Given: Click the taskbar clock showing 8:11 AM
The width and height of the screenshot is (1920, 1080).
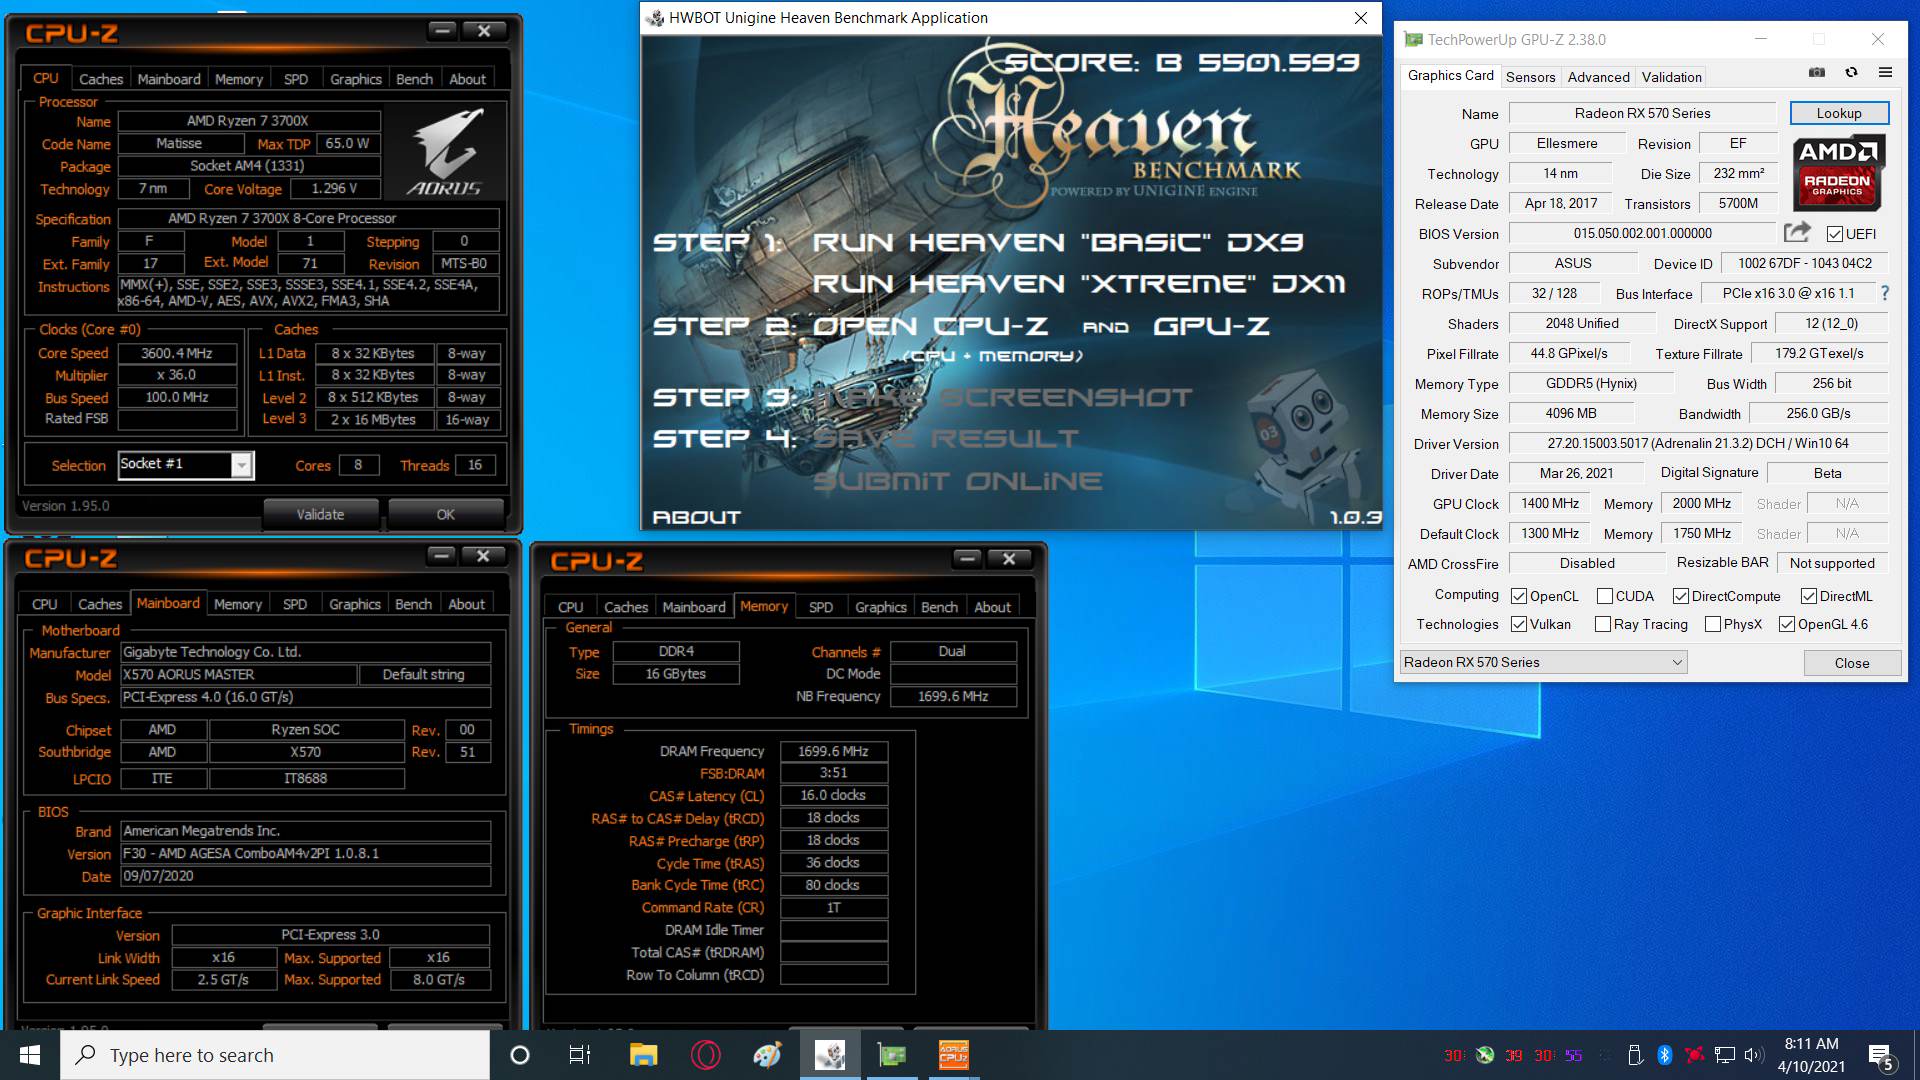Looking at the screenshot, I should coord(1811,1055).
